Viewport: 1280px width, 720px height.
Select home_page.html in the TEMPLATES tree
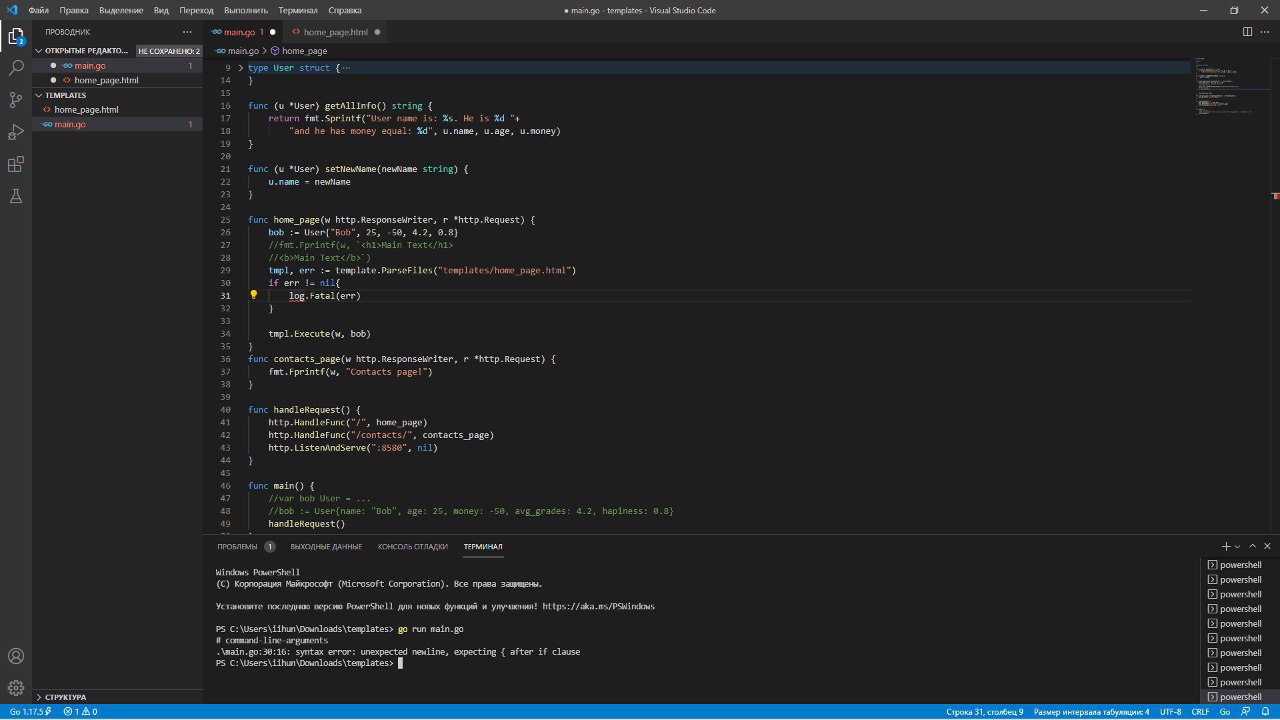[86, 109]
